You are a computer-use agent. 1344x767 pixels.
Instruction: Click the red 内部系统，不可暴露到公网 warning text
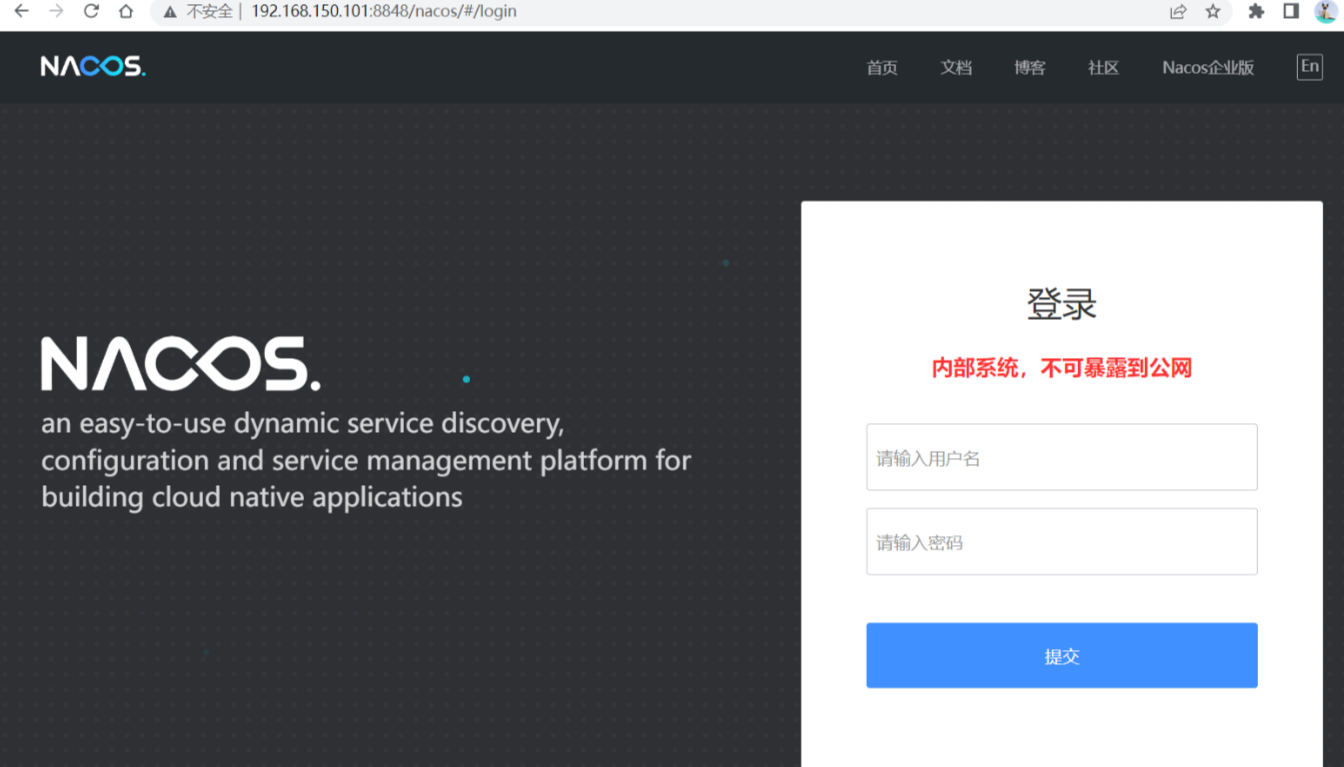click(1062, 368)
